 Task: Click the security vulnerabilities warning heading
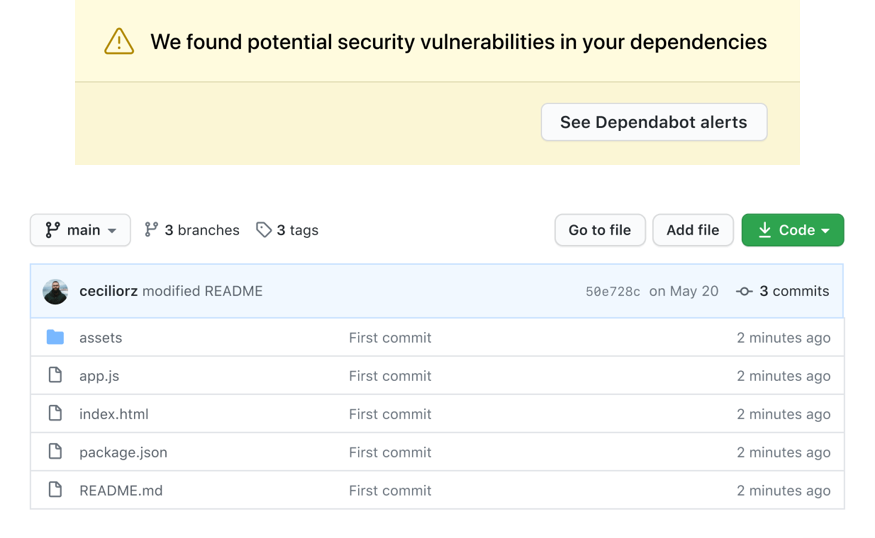click(x=459, y=42)
